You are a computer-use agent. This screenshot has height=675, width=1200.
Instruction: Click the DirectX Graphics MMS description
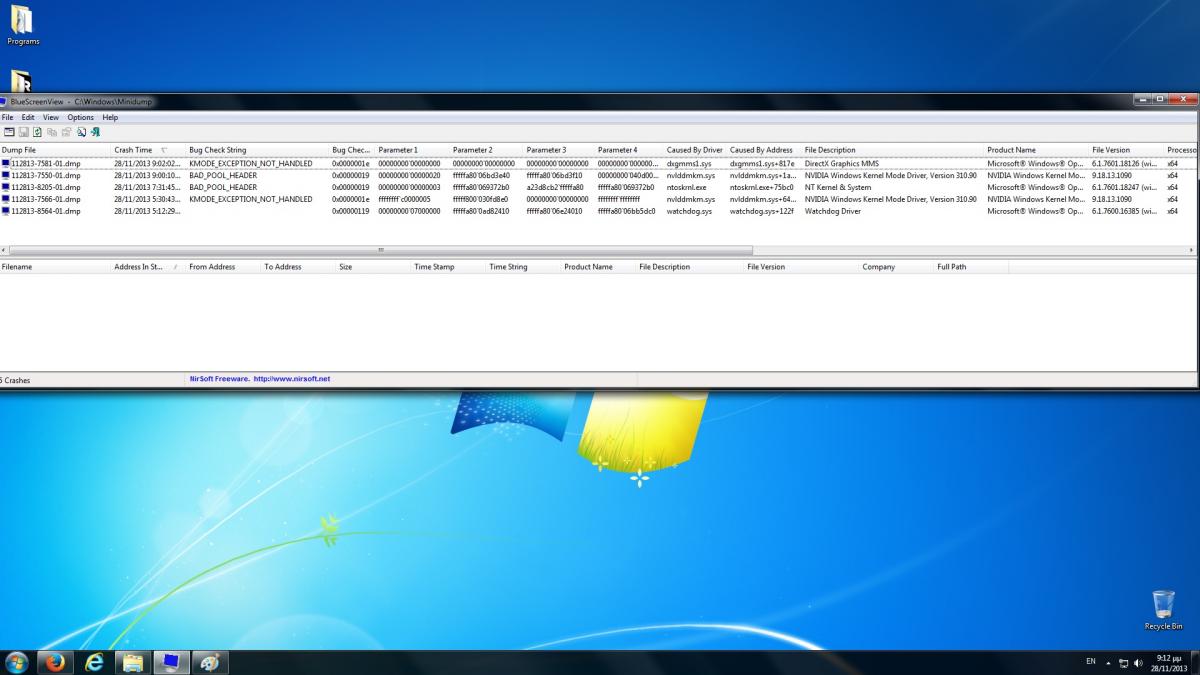842,163
